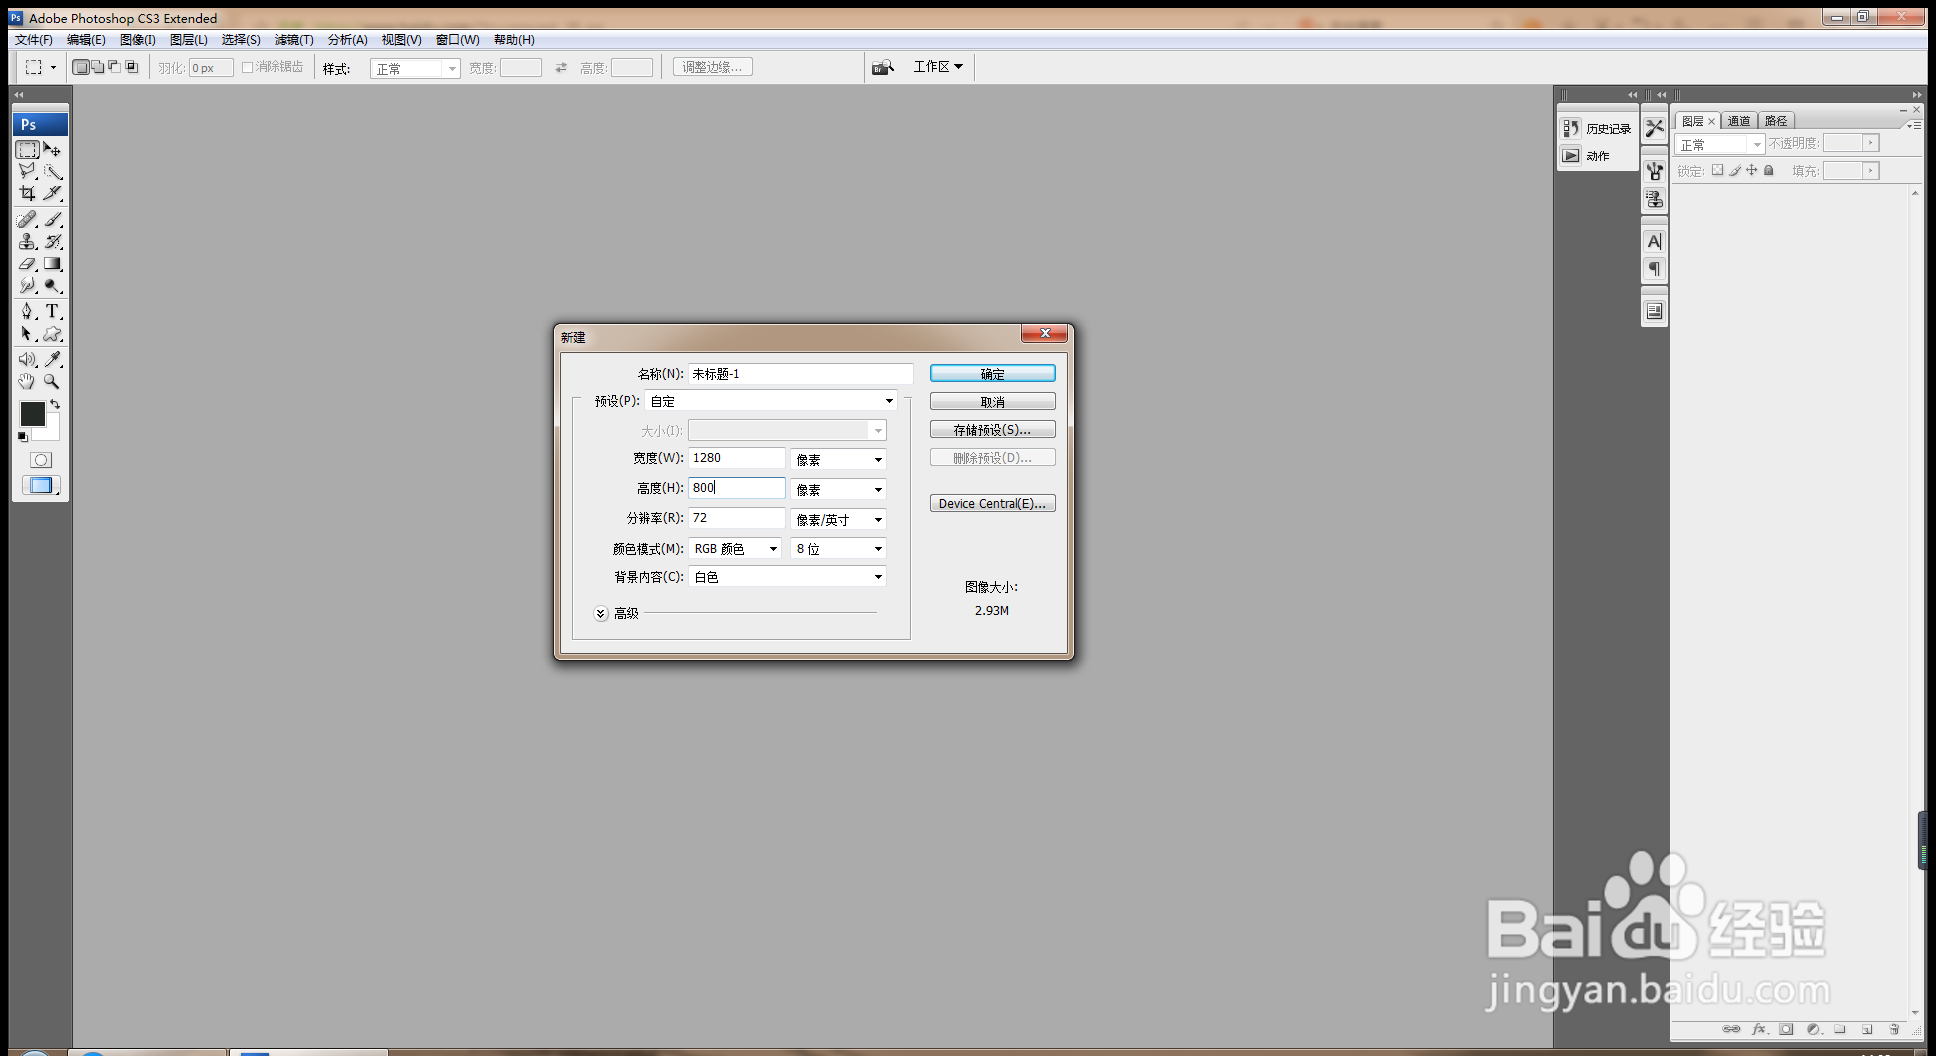Select the Slice tool
The width and height of the screenshot is (1936, 1056).
53,194
